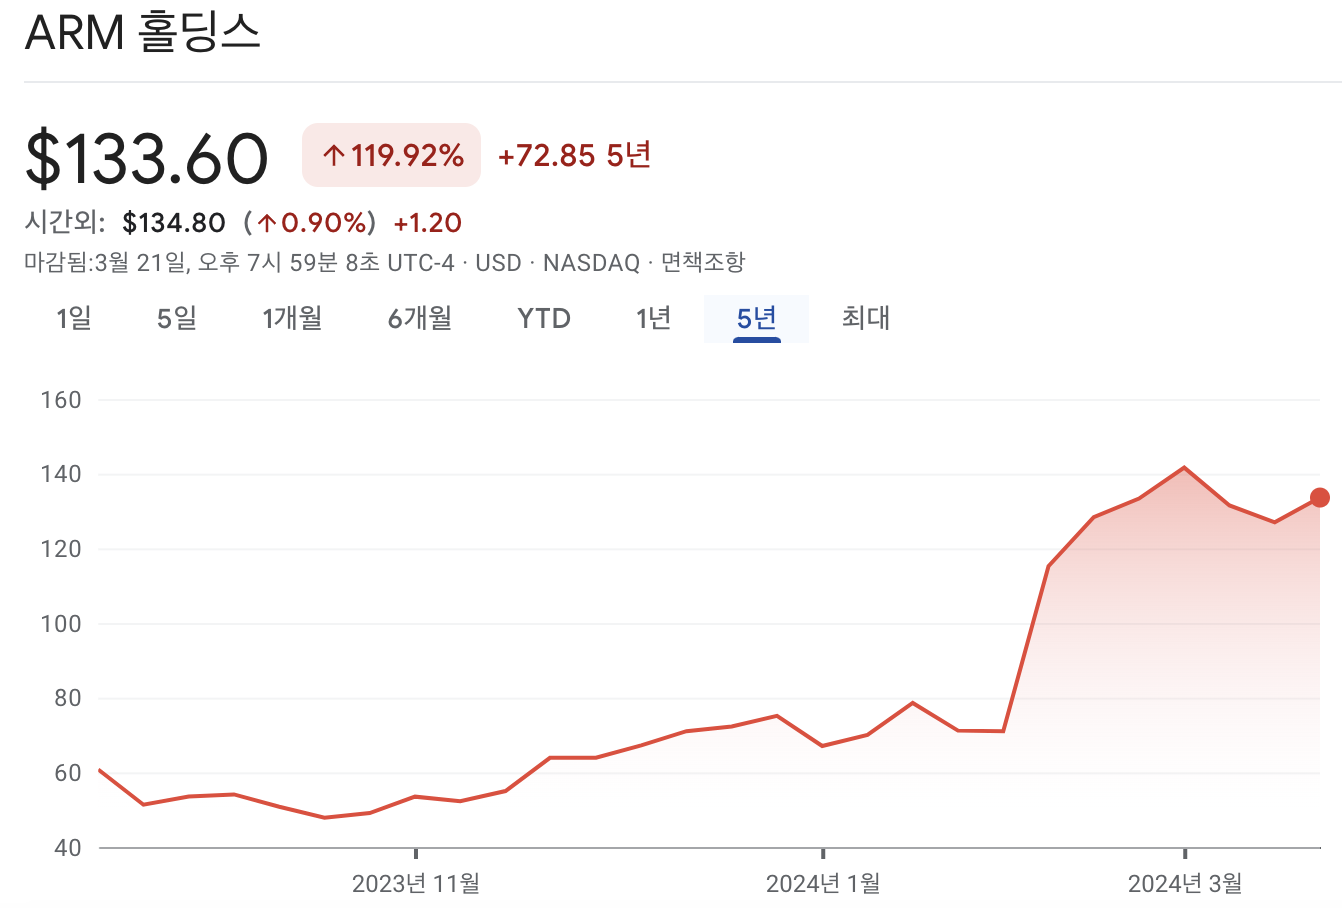Viewport: 1342px width, 908px height.
Task: Show the YTD chart range
Action: [543, 317]
